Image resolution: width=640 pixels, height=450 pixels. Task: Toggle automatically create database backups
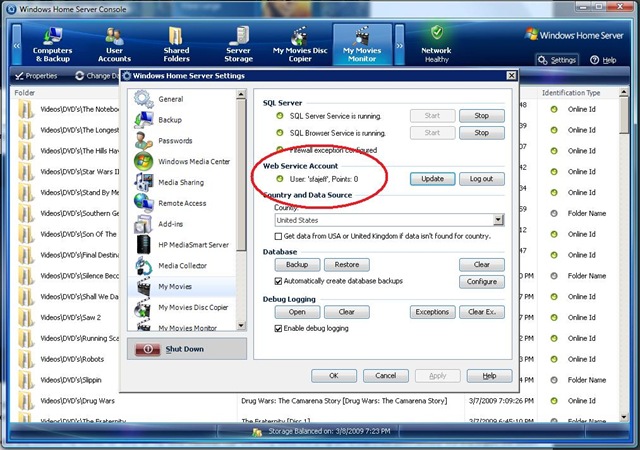pos(278,281)
